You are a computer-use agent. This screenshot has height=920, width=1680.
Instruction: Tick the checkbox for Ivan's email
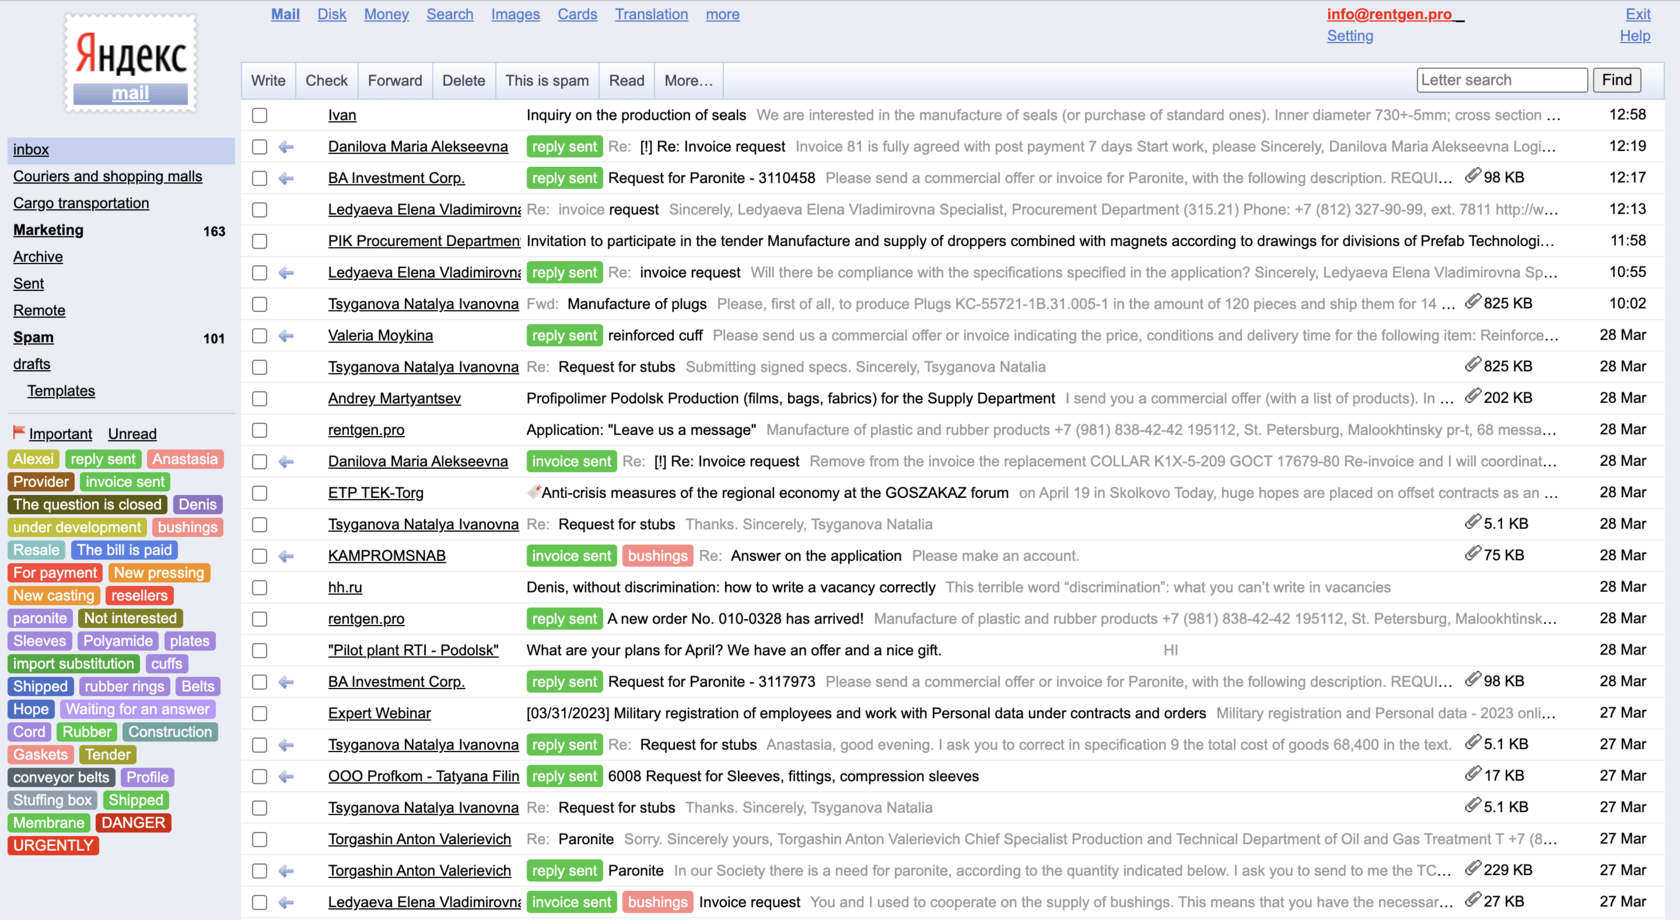pyautogui.click(x=260, y=116)
